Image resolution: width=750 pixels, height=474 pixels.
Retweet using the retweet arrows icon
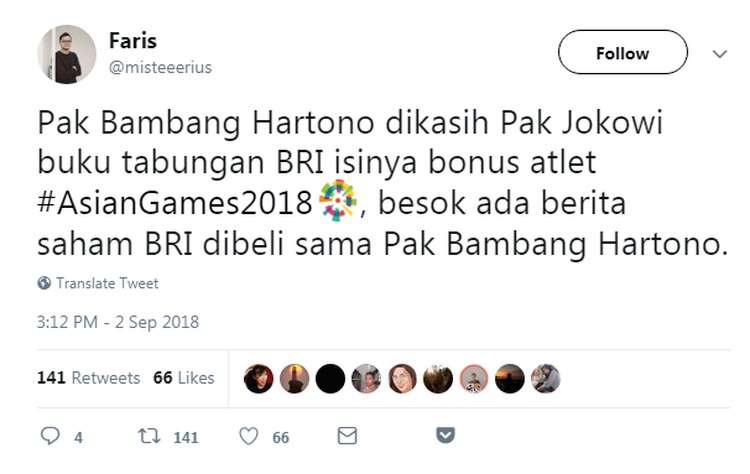(x=149, y=436)
